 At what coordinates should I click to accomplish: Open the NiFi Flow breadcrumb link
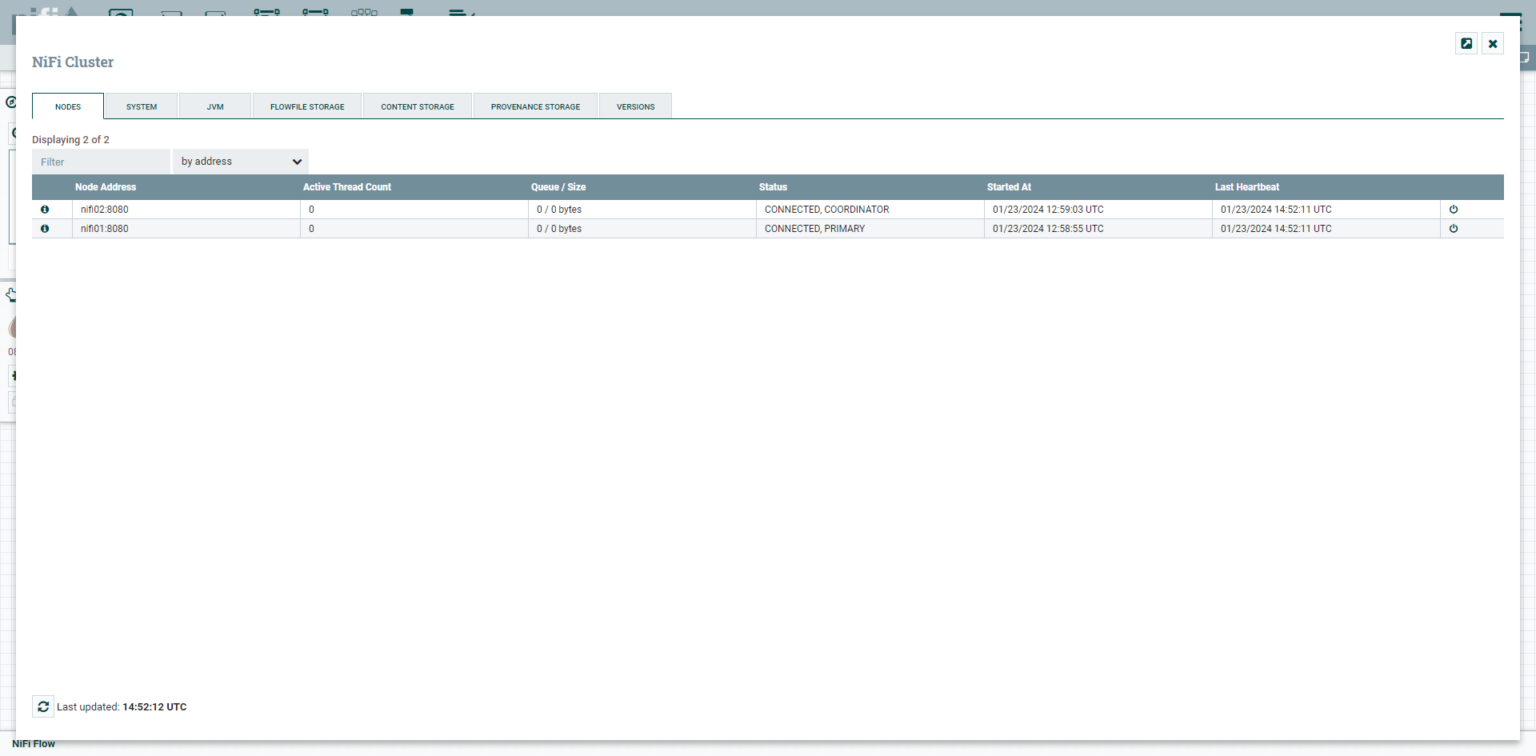(33, 743)
